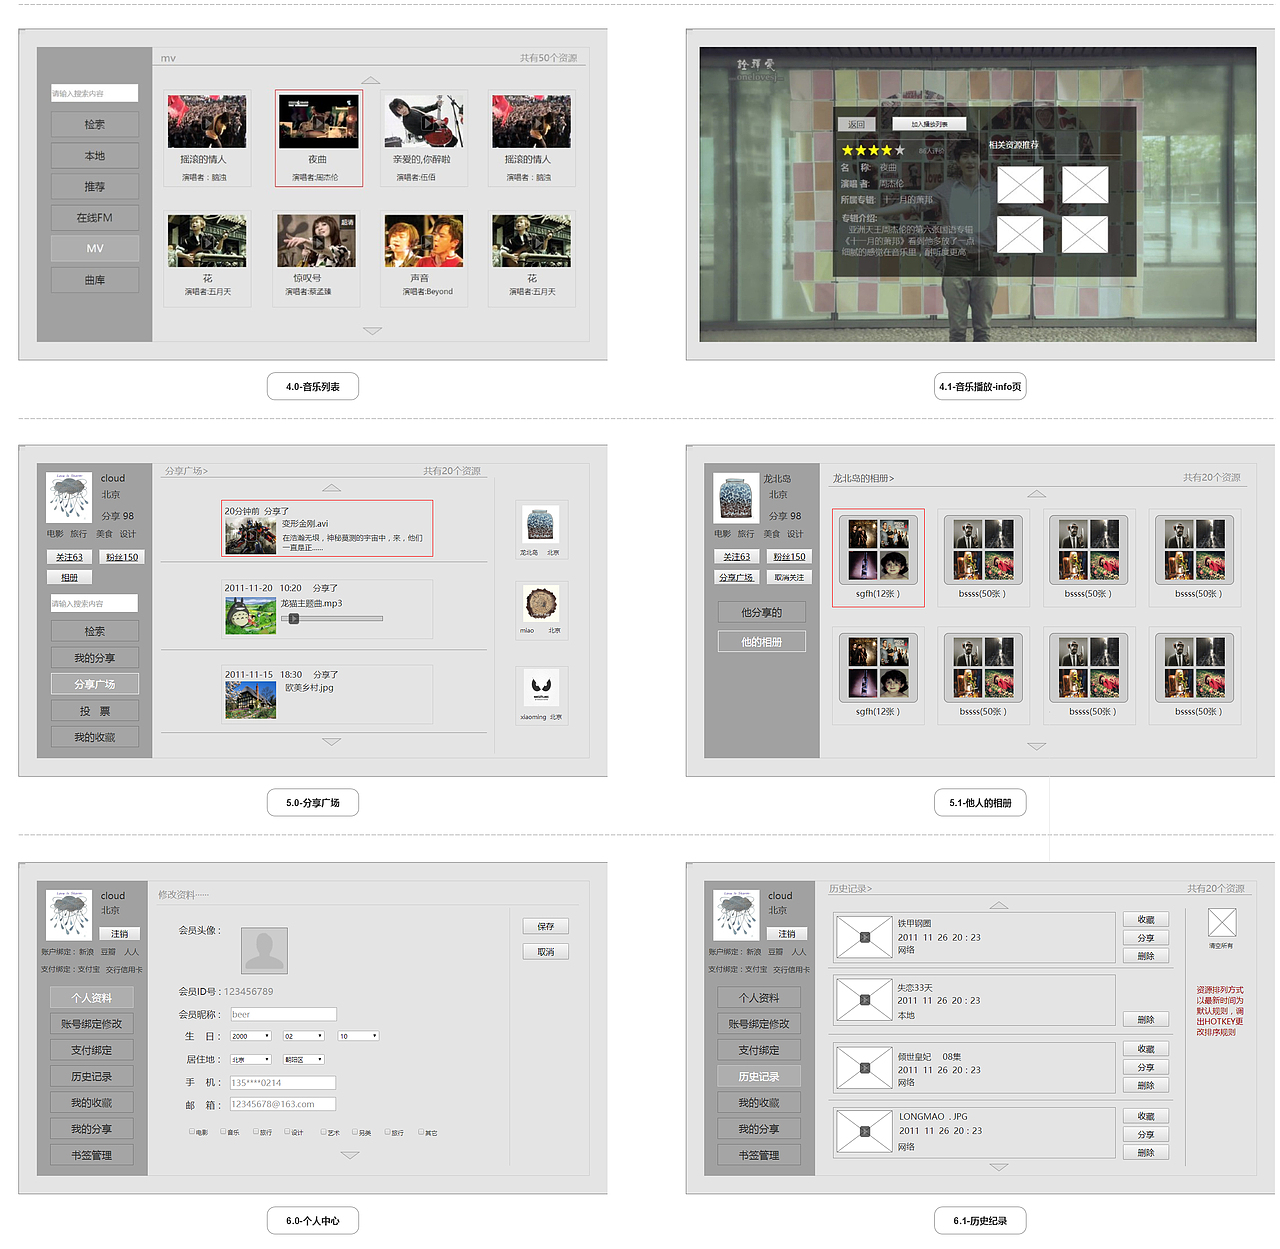Select 支付绑定 in the 6.1 history panel sidebar
This screenshot has width=1280, height=1249.
(x=759, y=1050)
